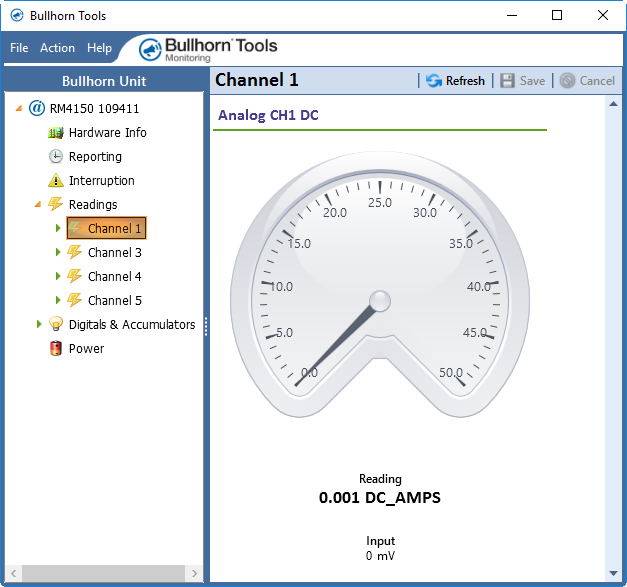The height and width of the screenshot is (587, 627).
Task: Refresh the Channel 1 readings
Action: [x=455, y=81]
